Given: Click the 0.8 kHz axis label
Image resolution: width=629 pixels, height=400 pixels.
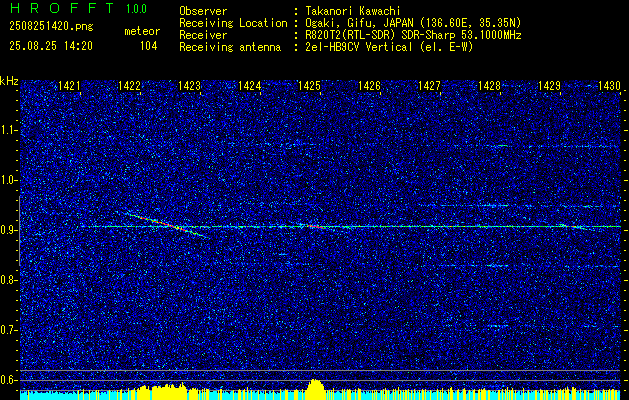Looking at the screenshot, I should [x=9, y=280].
